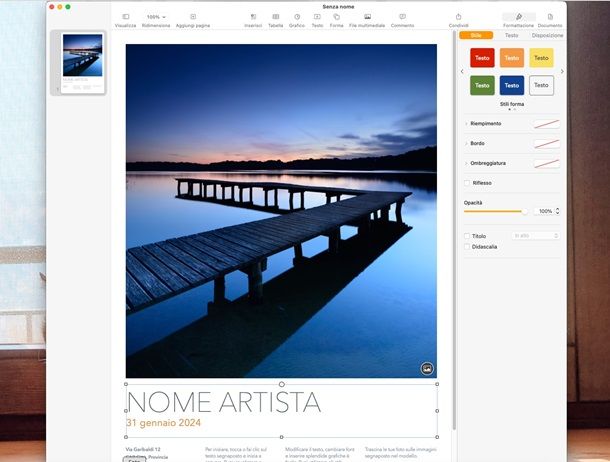Click the date 31 gennaio 2024
The width and height of the screenshot is (610, 462).
pos(163,423)
